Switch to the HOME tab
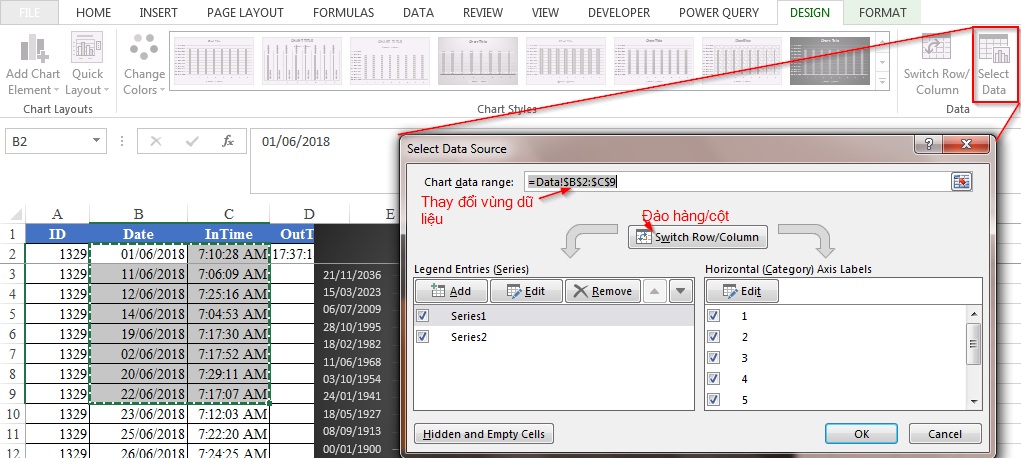Viewport: 1021px width, 458px height. [93, 12]
